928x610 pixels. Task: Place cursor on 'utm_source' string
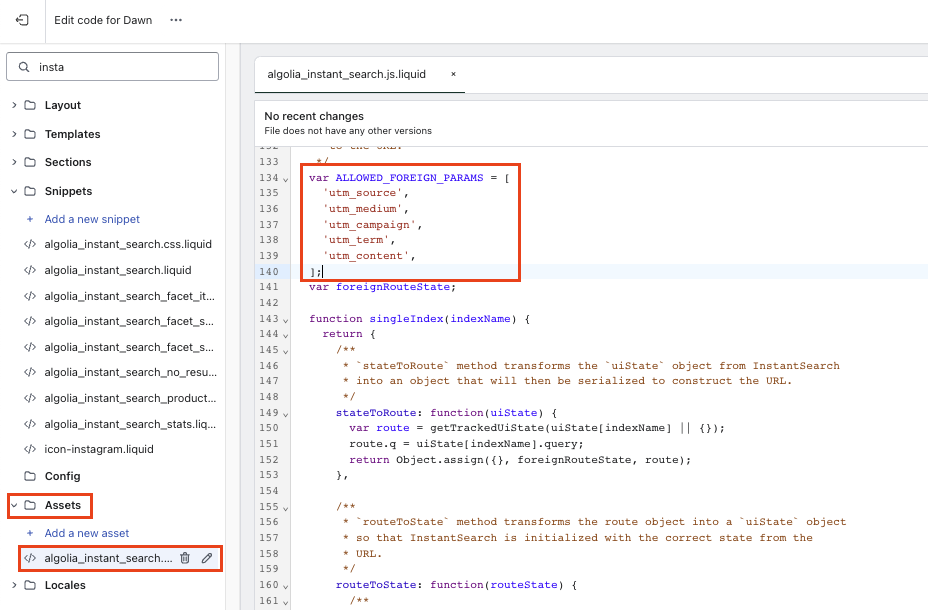tap(362, 193)
